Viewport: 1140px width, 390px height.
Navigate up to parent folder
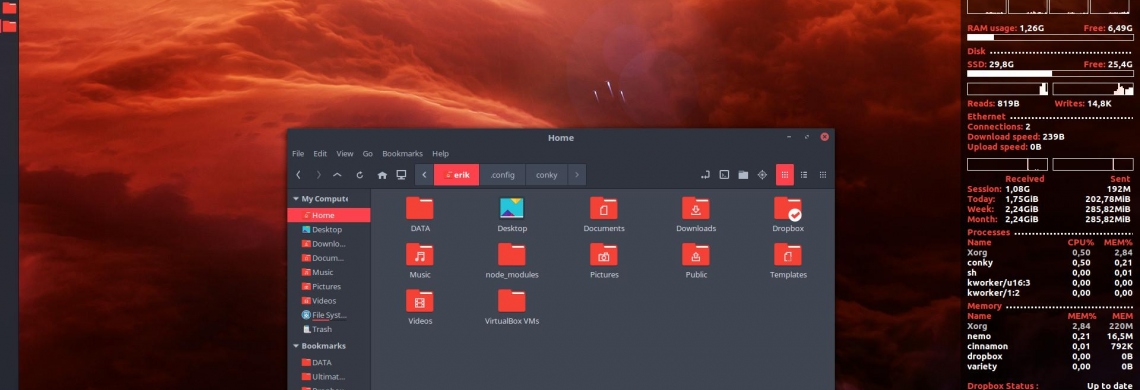[337, 175]
